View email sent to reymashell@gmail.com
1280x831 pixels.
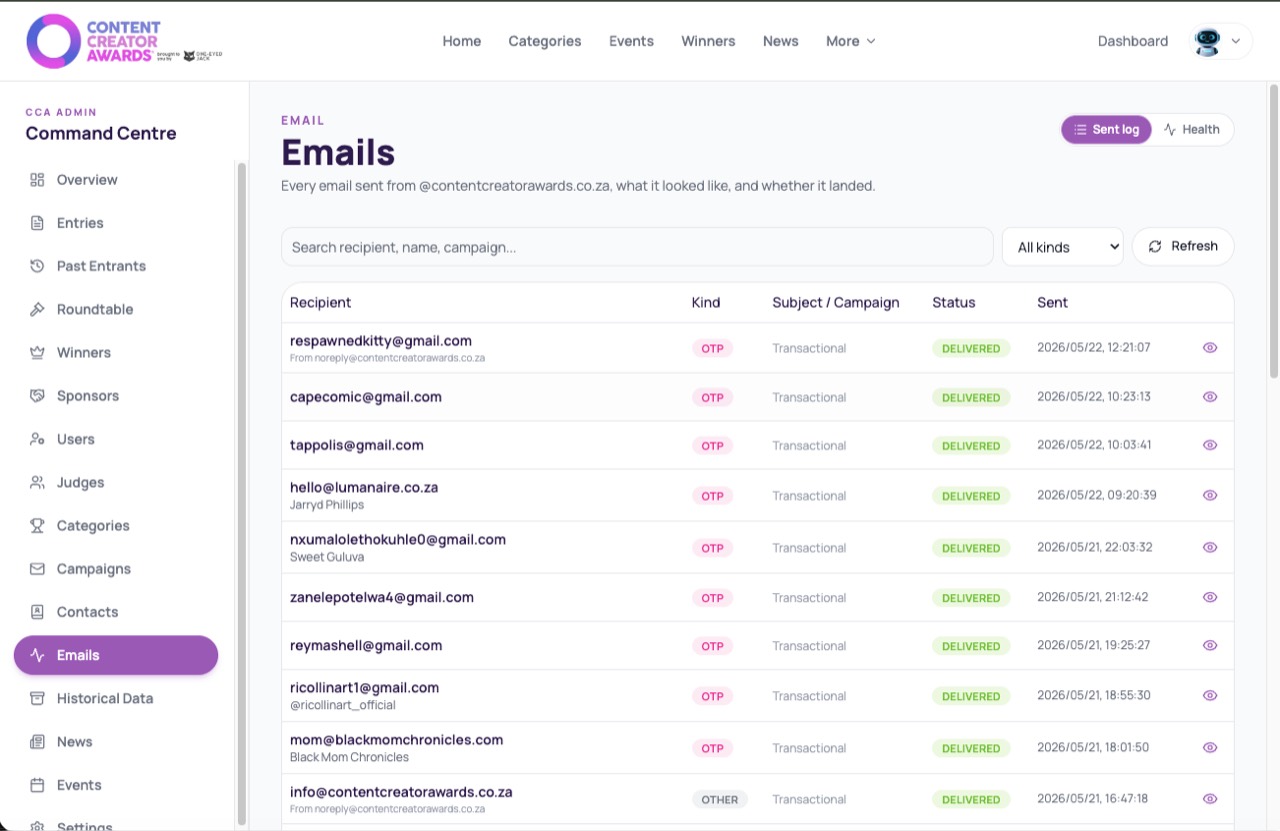[1210, 645]
